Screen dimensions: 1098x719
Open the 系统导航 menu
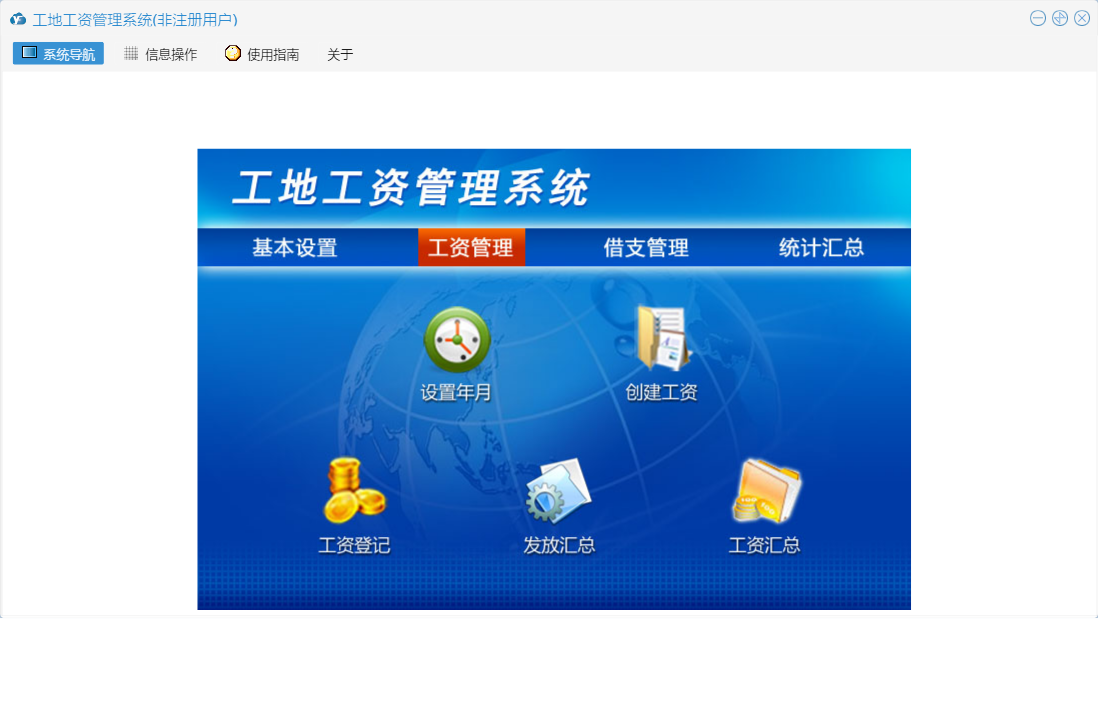pos(58,54)
